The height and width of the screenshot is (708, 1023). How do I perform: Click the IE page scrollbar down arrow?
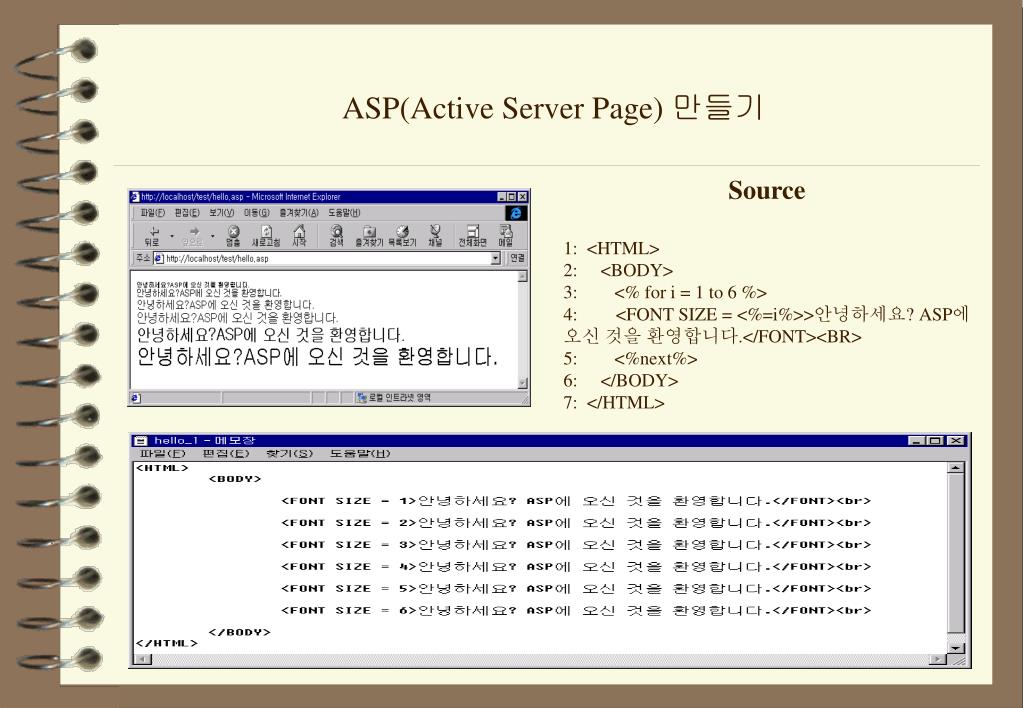pyautogui.click(x=522, y=383)
